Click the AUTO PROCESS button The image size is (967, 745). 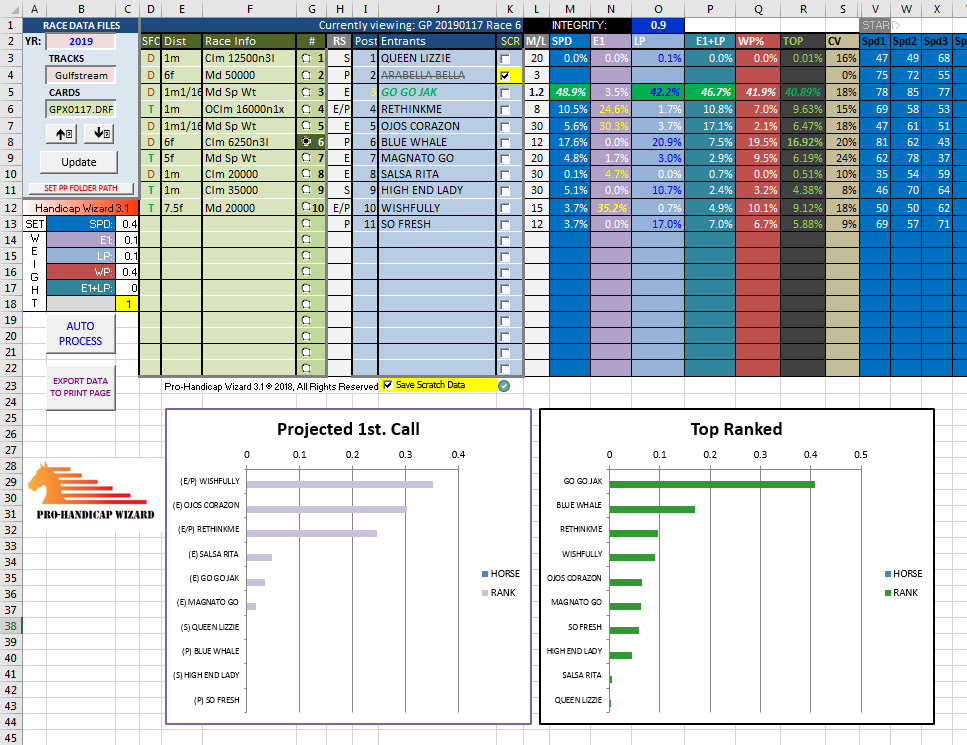click(x=80, y=334)
